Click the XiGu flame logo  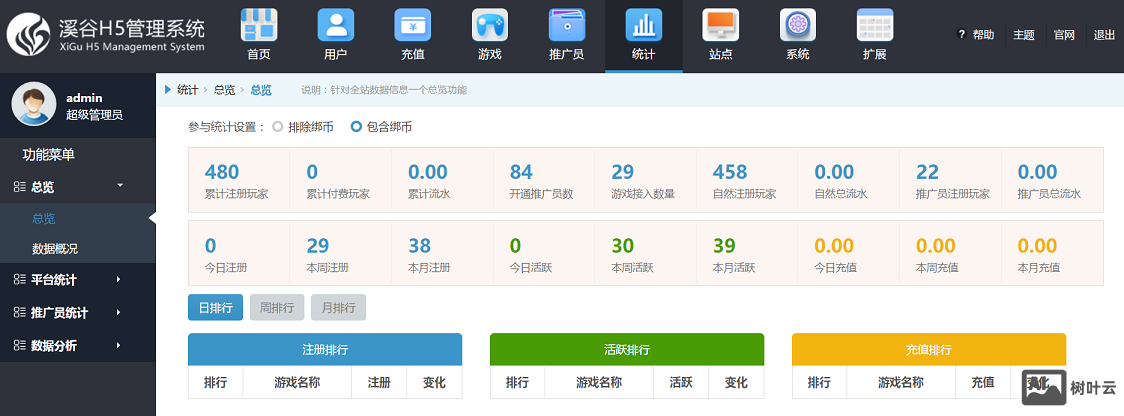(x=29, y=35)
